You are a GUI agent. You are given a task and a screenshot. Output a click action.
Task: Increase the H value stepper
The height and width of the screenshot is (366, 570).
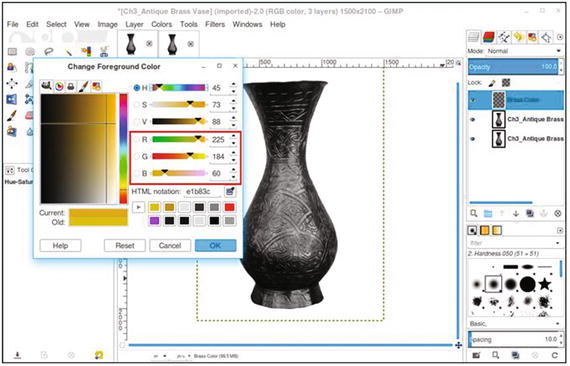pyautogui.click(x=234, y=85)
